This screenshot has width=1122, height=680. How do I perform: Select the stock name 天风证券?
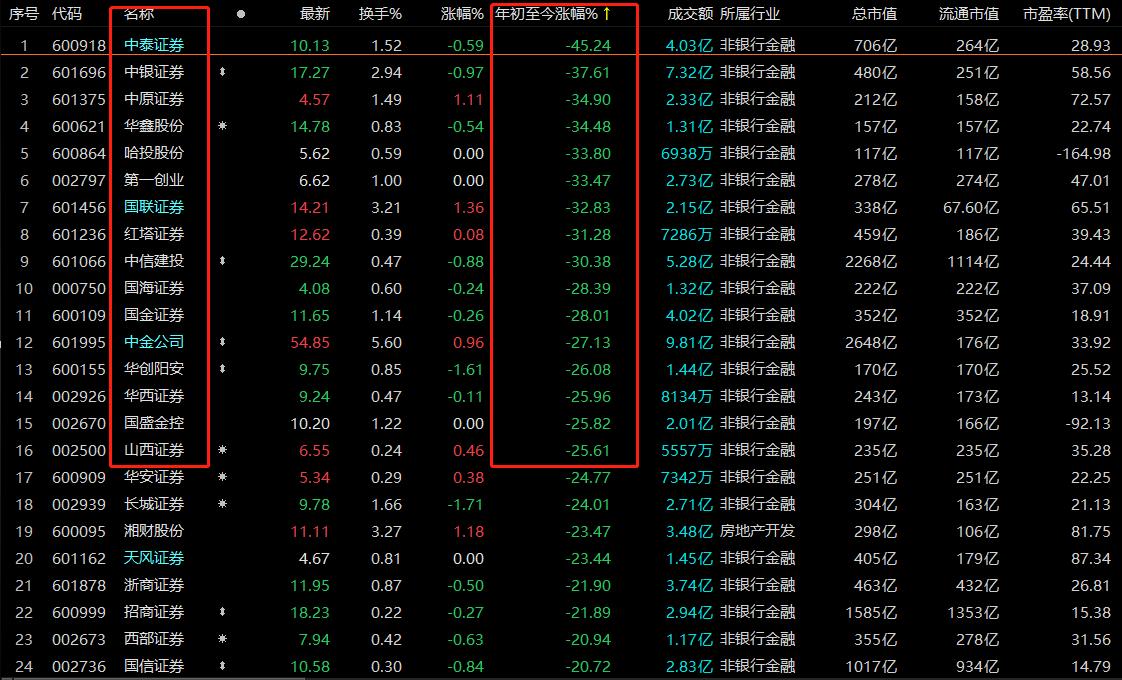(154, 558)
